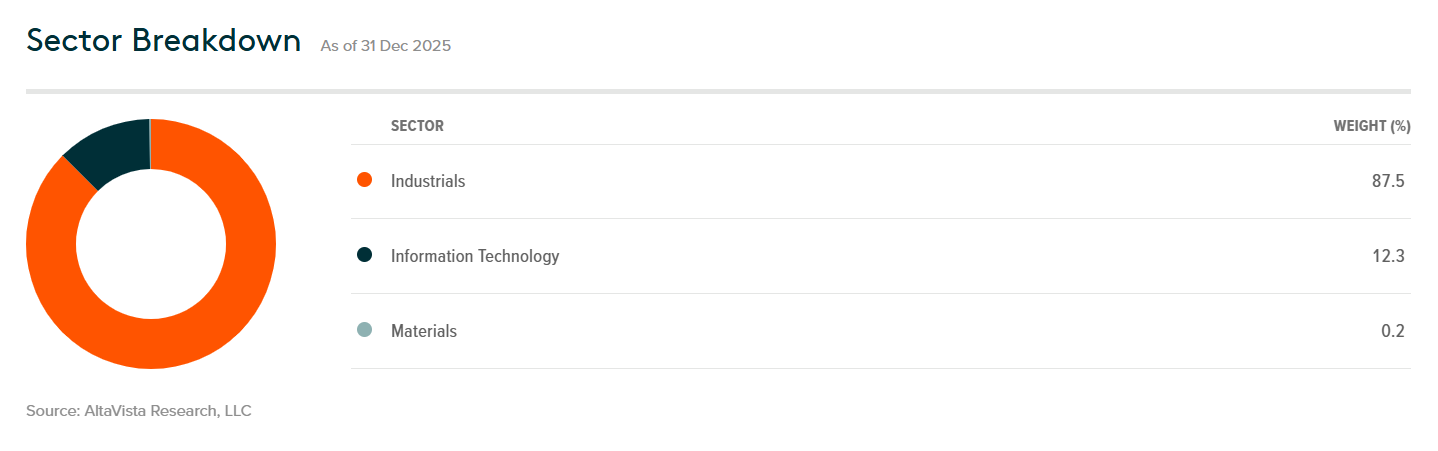Viewport: 1438px width, 451px height.
Task: Click the gray-blue Materials legend dot
Action: click(364, 330)
